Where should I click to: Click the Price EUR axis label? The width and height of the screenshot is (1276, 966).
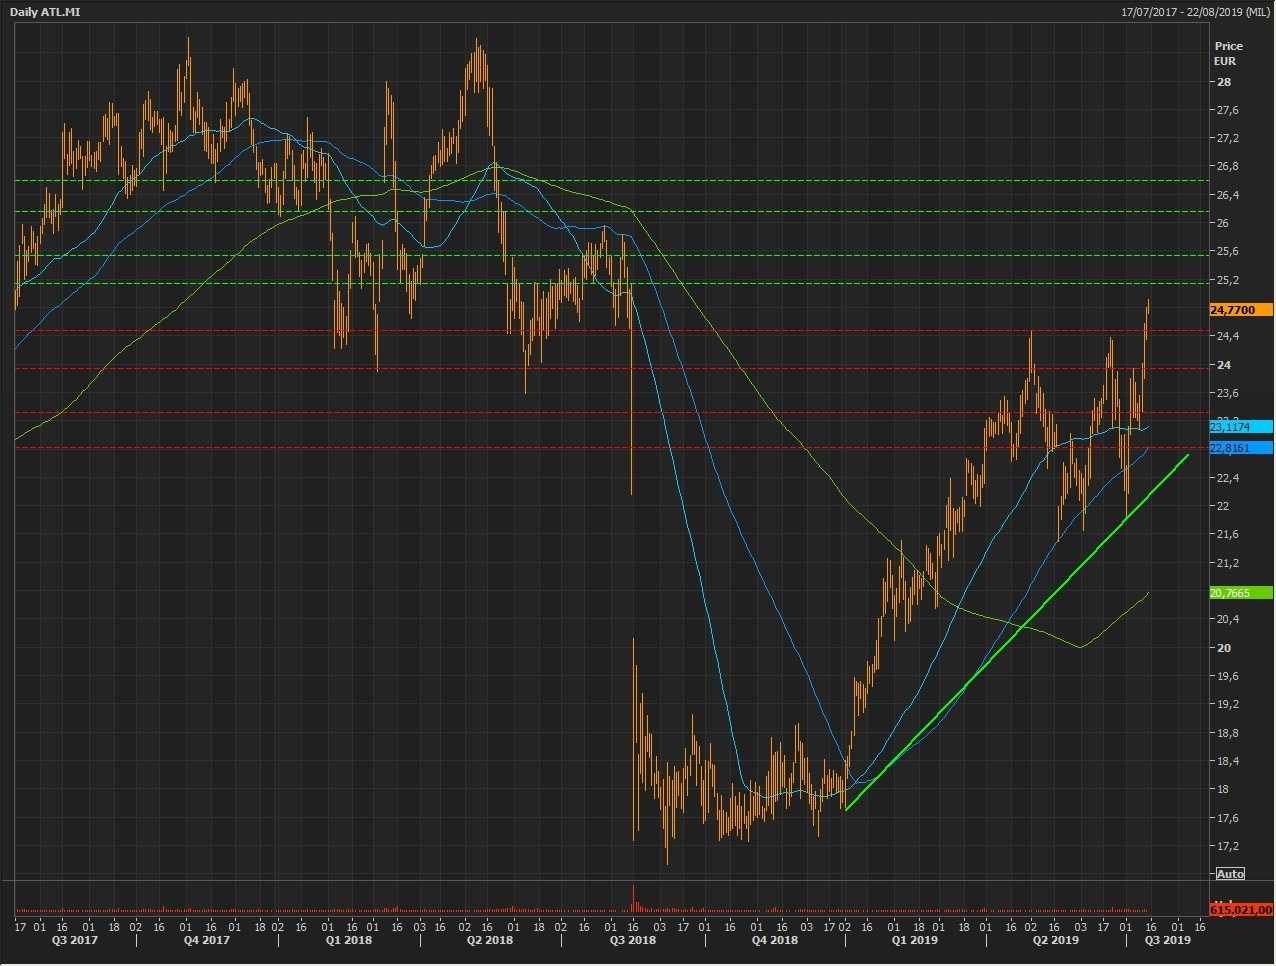(1228, 53)
